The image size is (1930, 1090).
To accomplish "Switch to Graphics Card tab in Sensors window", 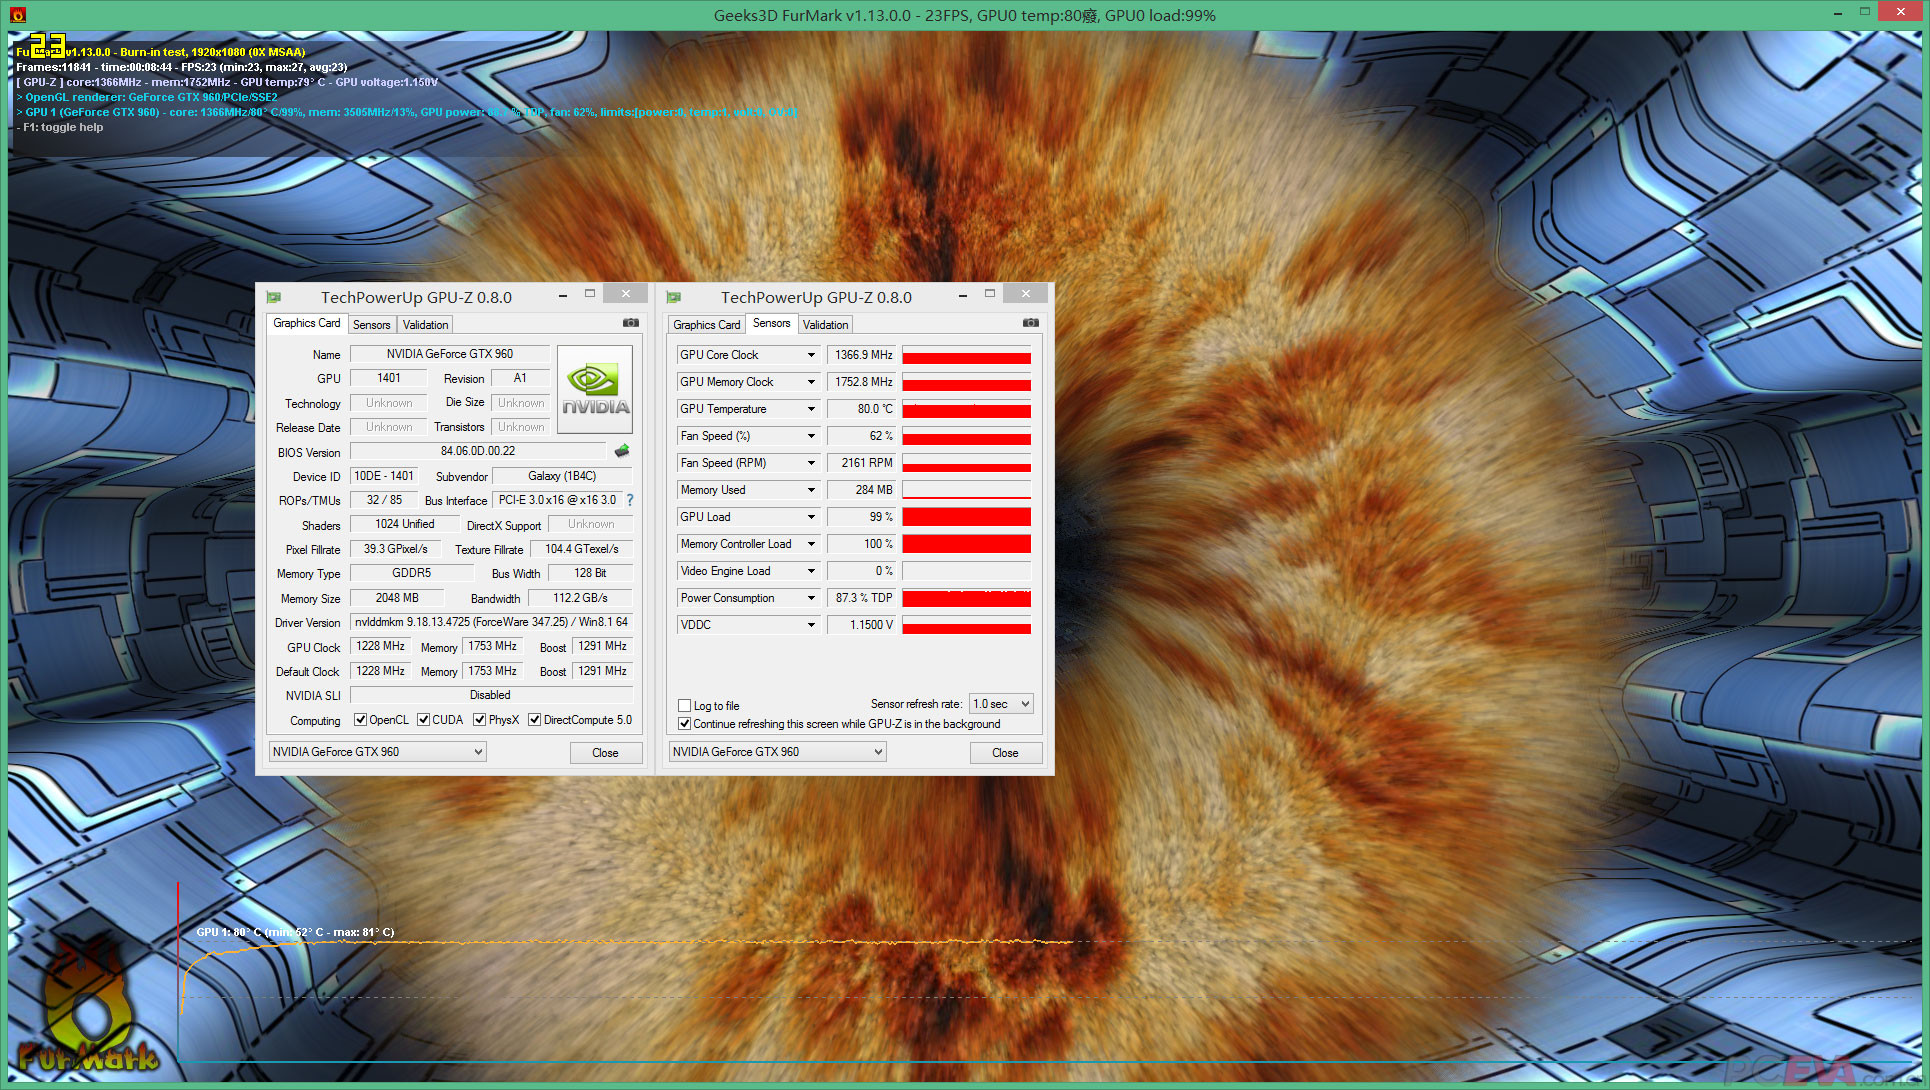I will (x=707, y=325).
